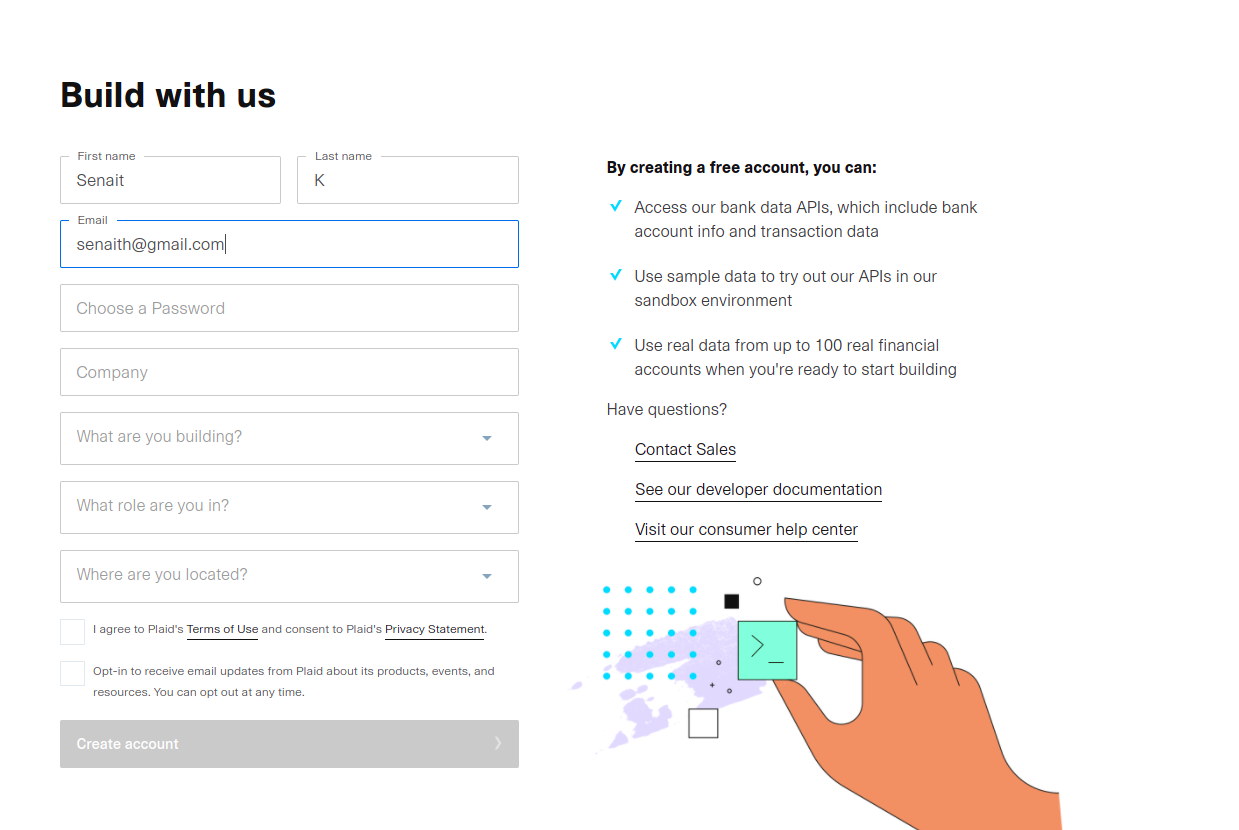Open the 'What are you building?' dropdown

click(289, 438)
